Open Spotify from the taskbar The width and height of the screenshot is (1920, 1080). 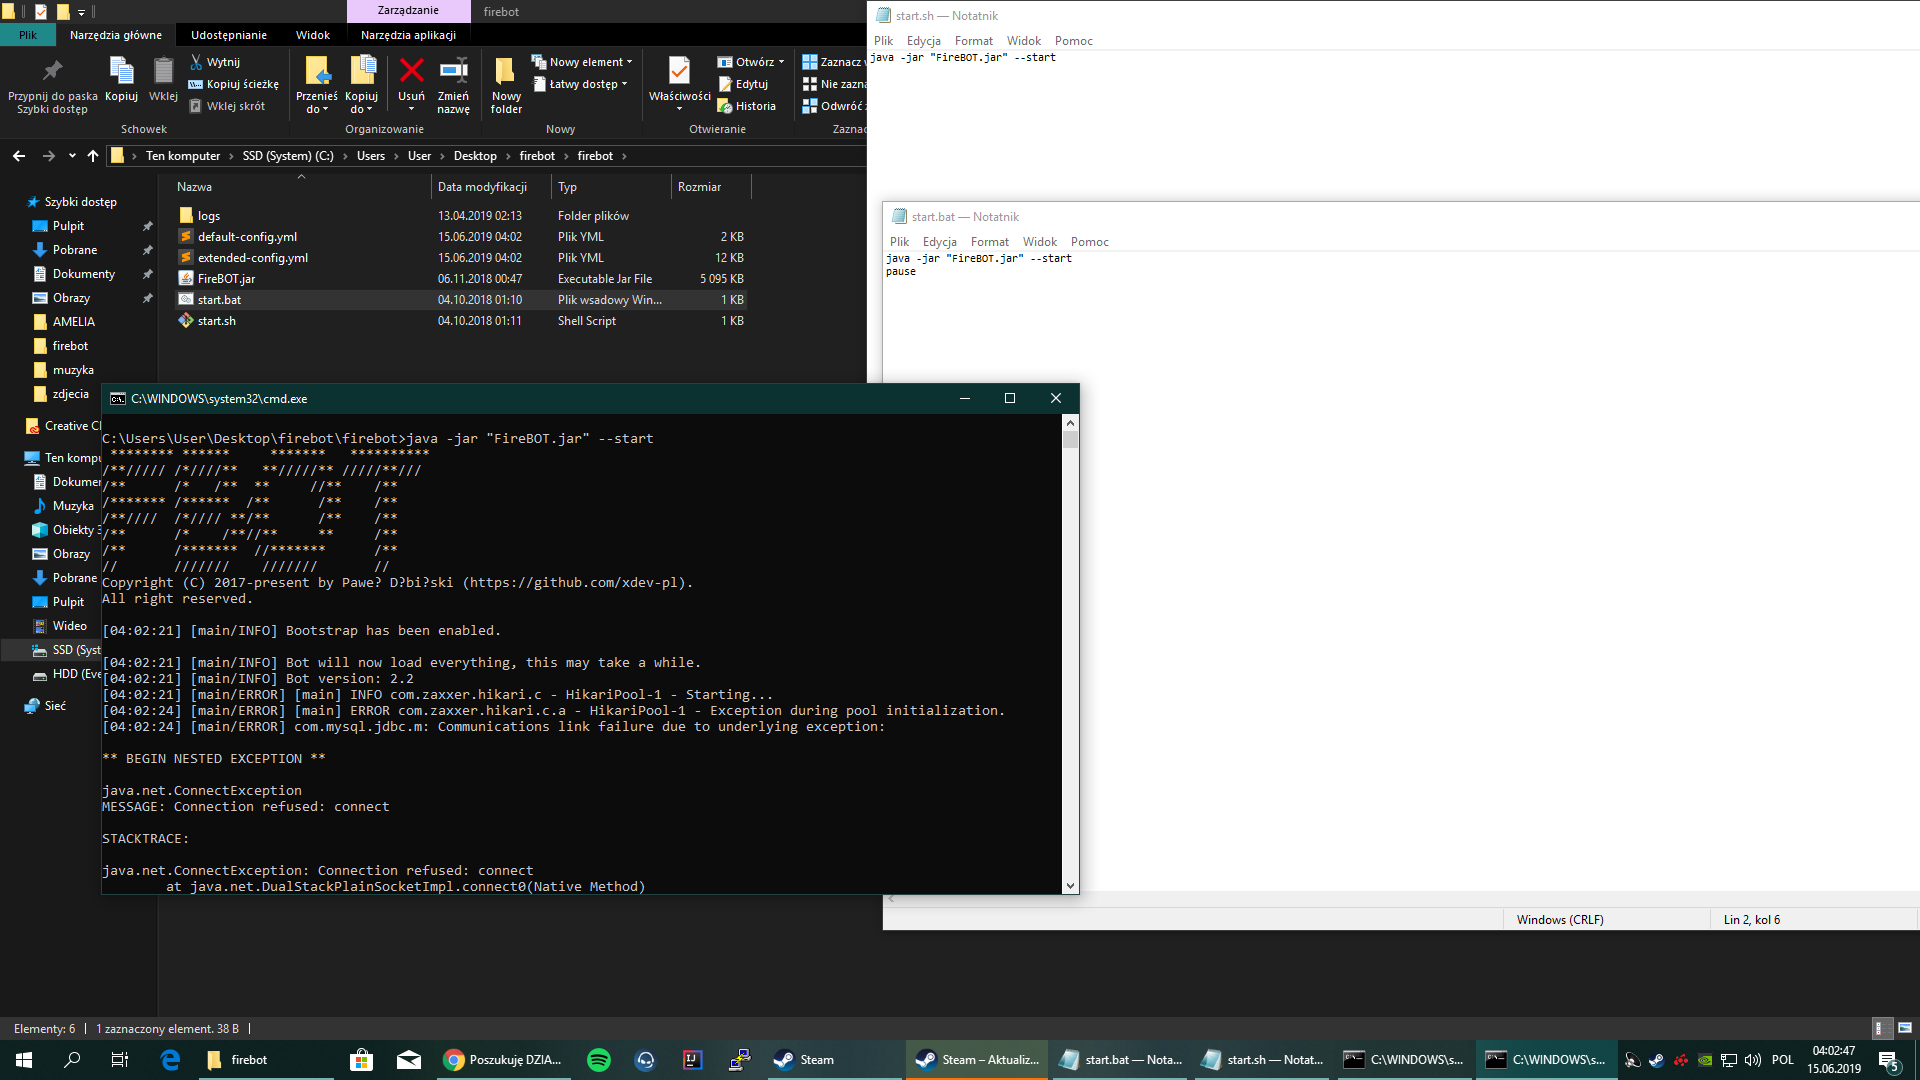pyautogui.click(x=599, y=1060)
